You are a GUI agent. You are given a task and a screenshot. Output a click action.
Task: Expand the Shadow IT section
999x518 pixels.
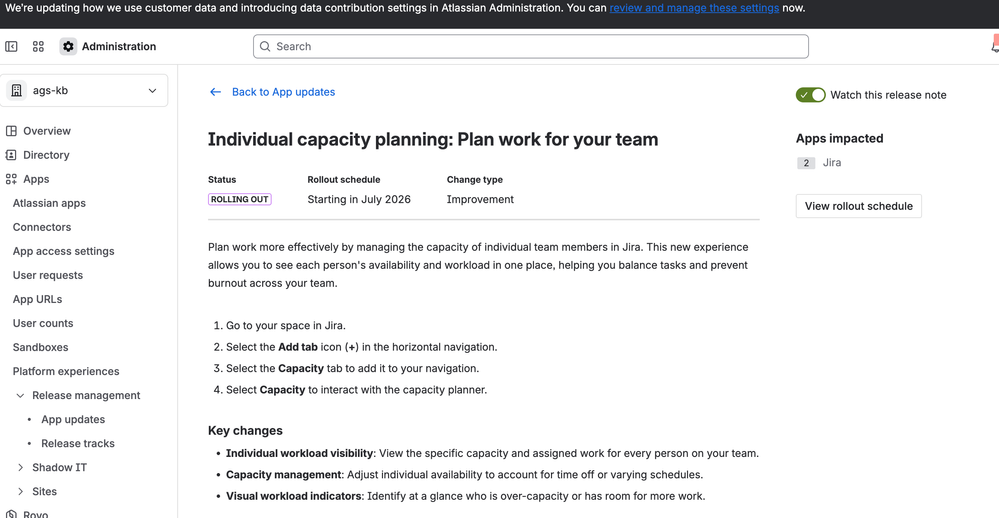20,468
